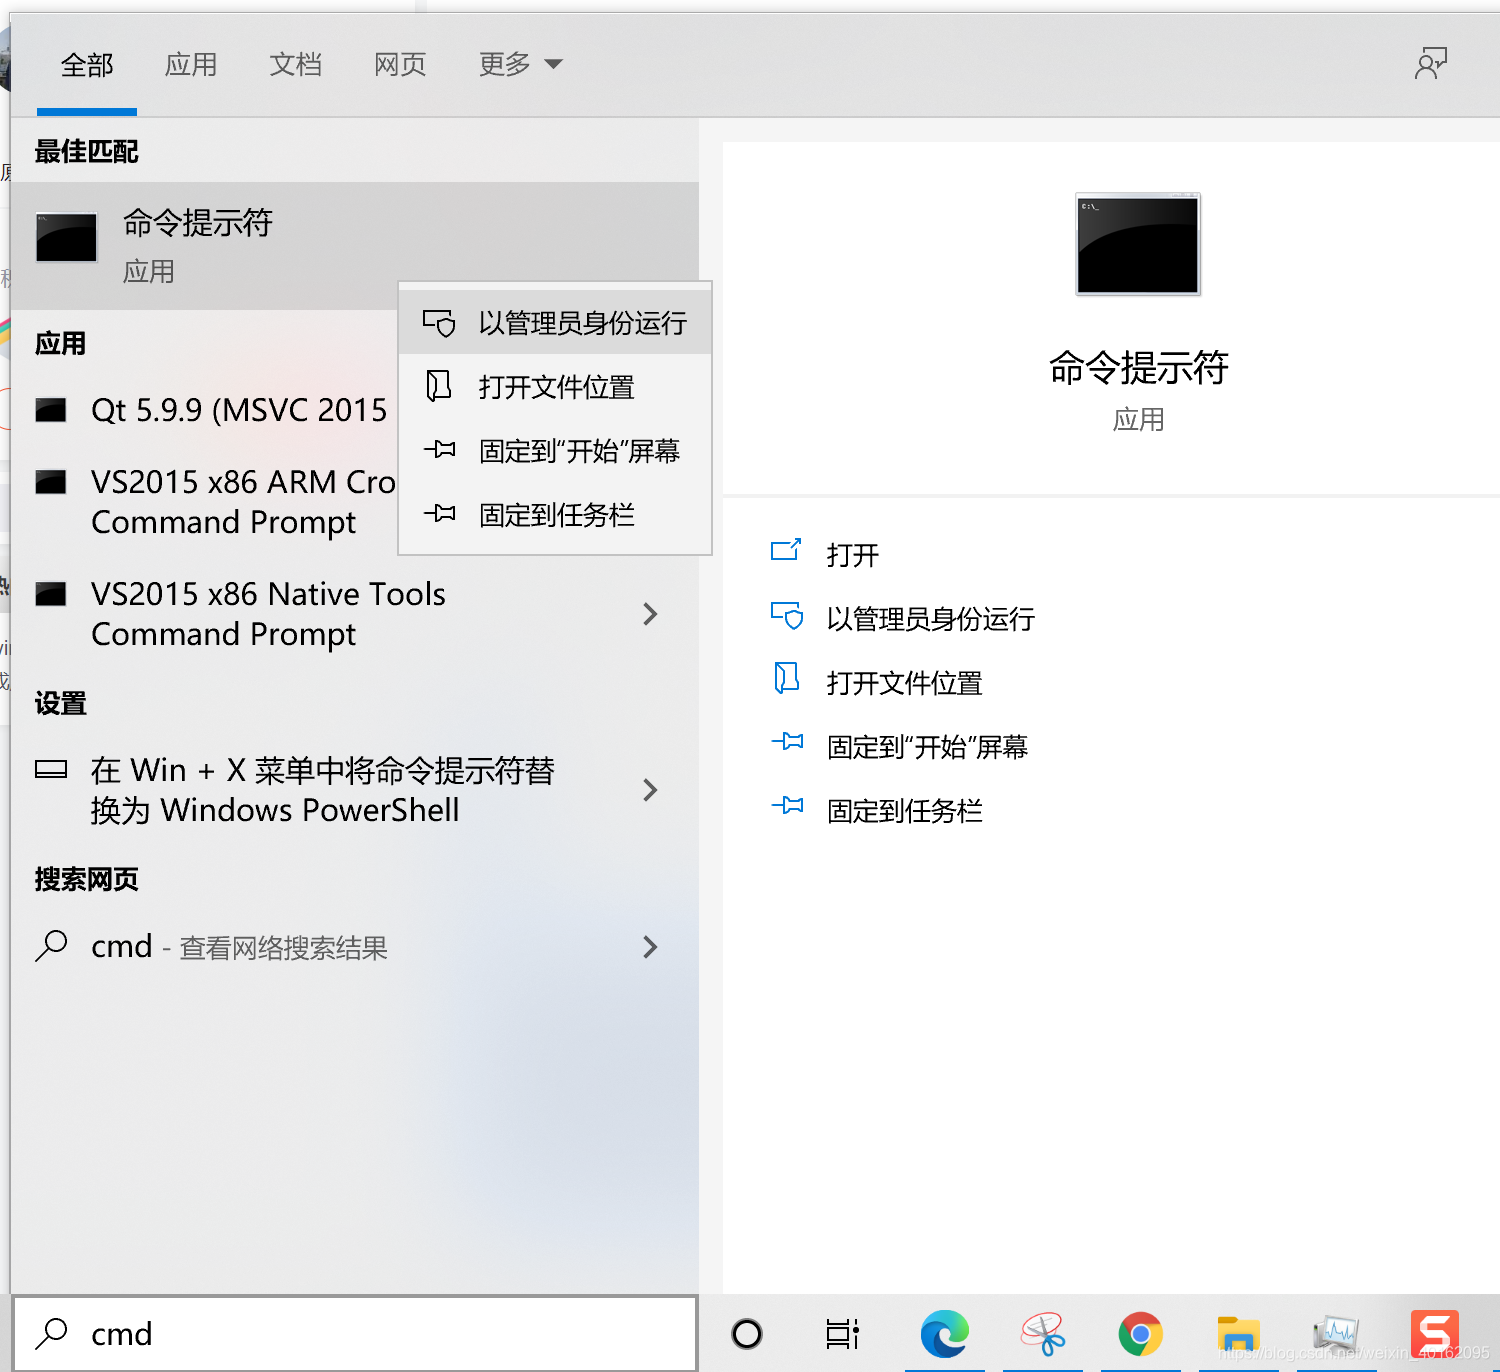The height and width of the screenshot is (1372, 1500).
Task: Open the monitor graph app on taskbar
Action: [1336, 1334]
